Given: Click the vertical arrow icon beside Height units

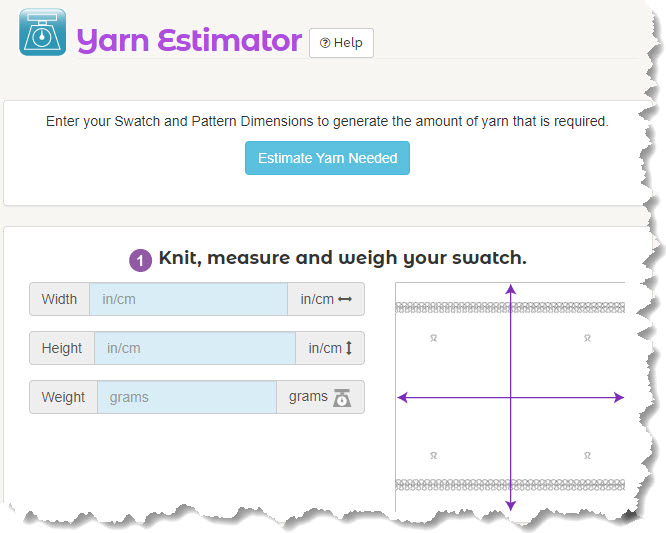Looking at the screenshot, I should pos(349,348).
